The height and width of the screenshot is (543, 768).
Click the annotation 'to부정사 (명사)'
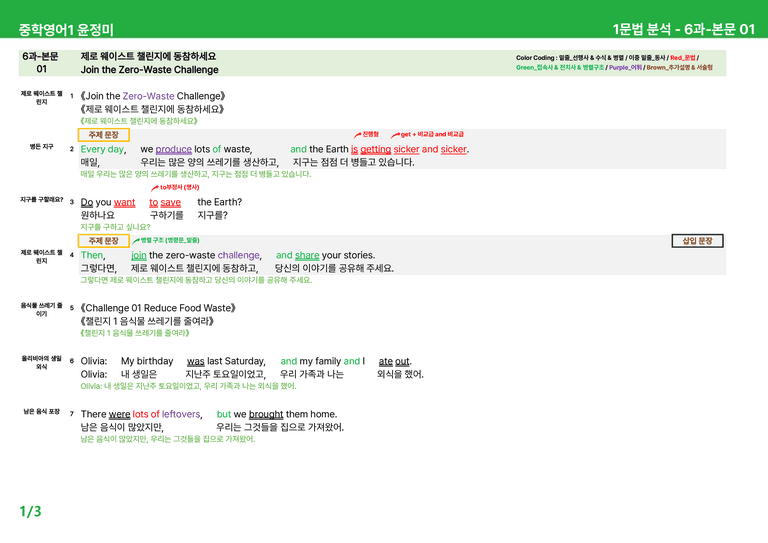[179, 187]
